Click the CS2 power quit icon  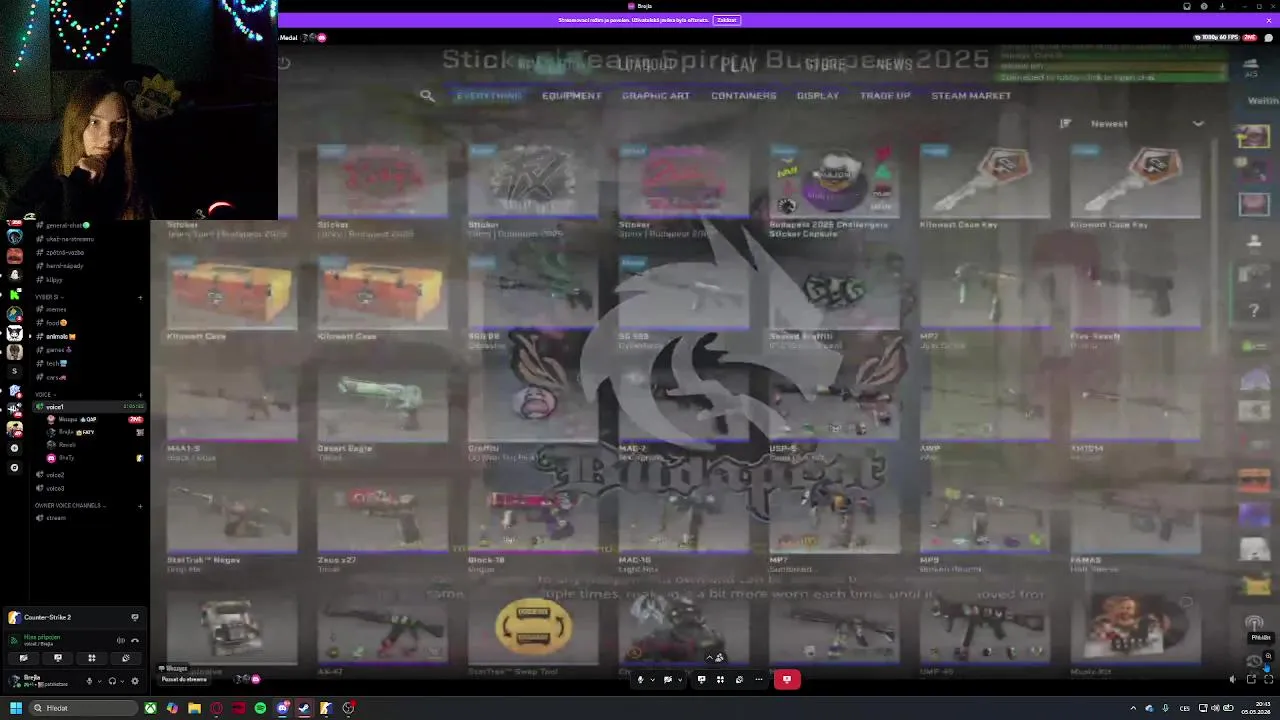[284, 63]
